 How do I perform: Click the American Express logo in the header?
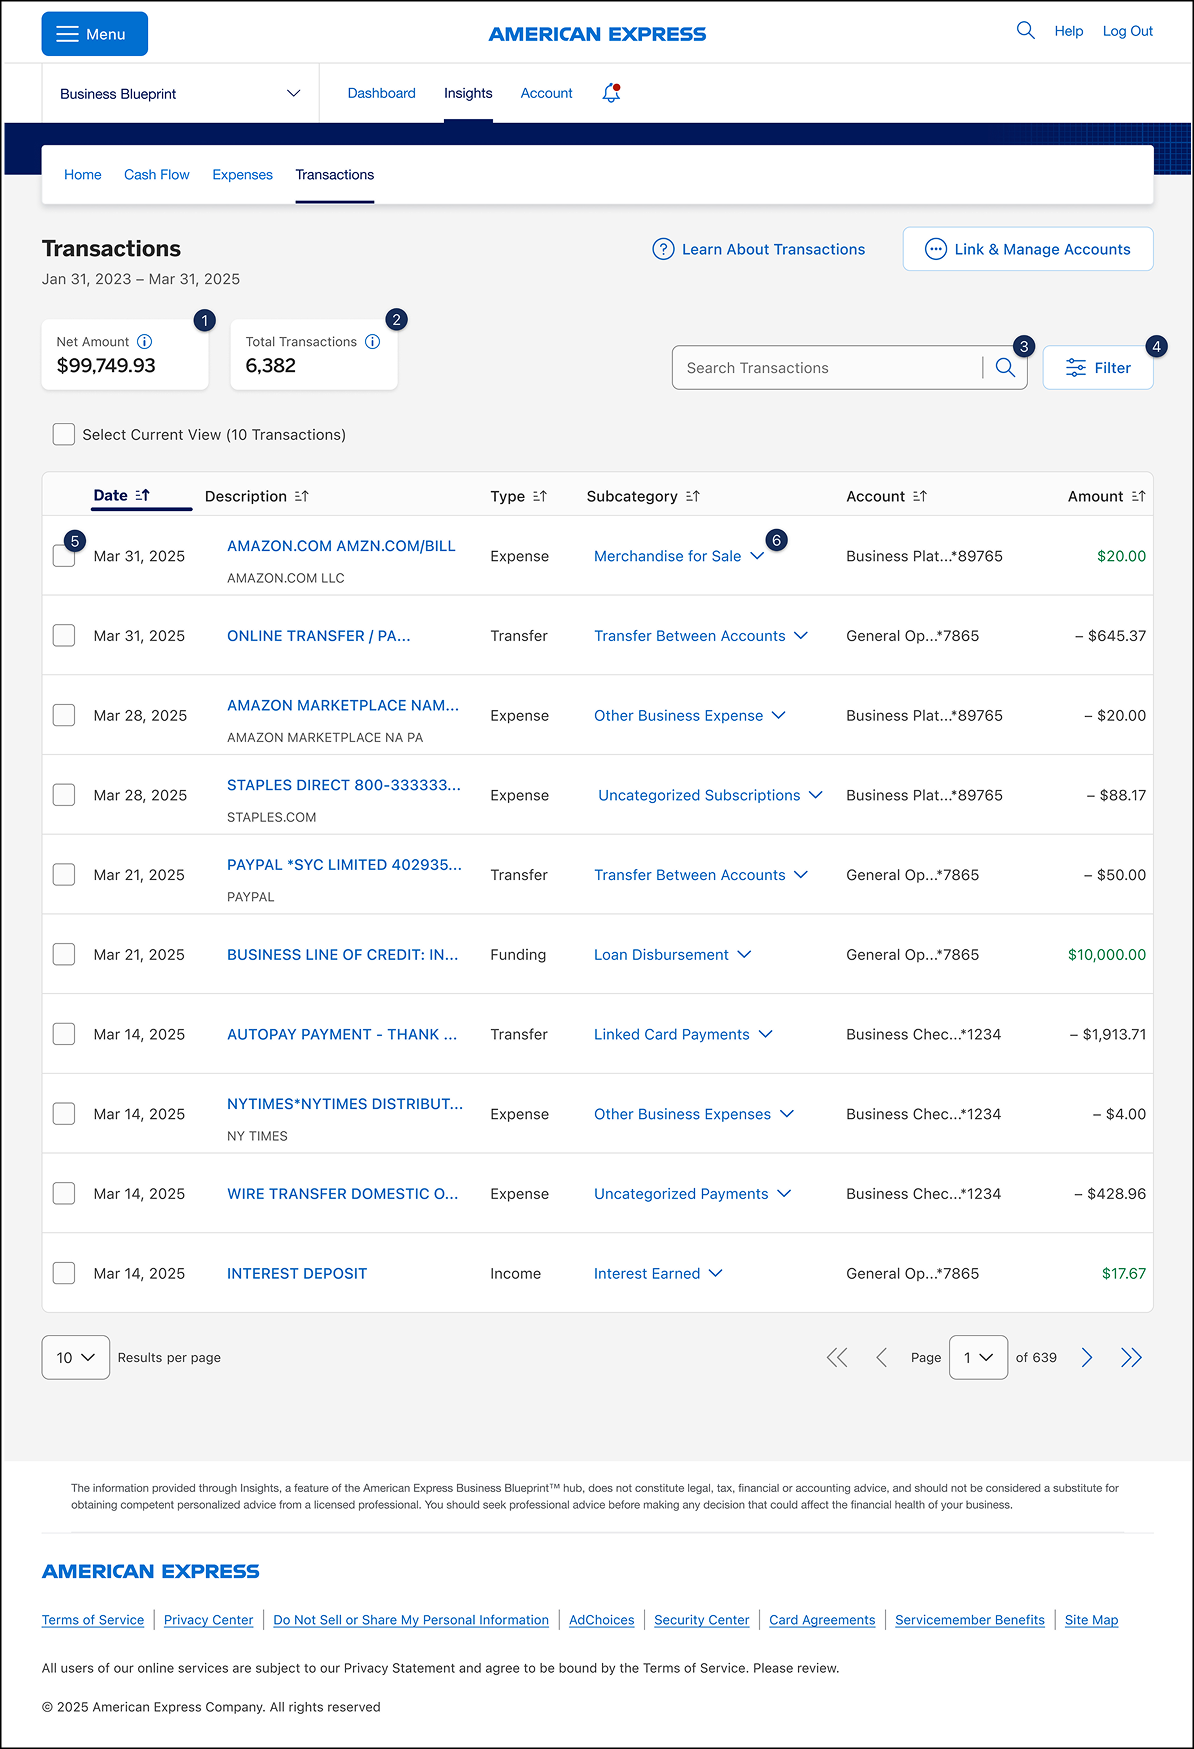coord(597,34)
